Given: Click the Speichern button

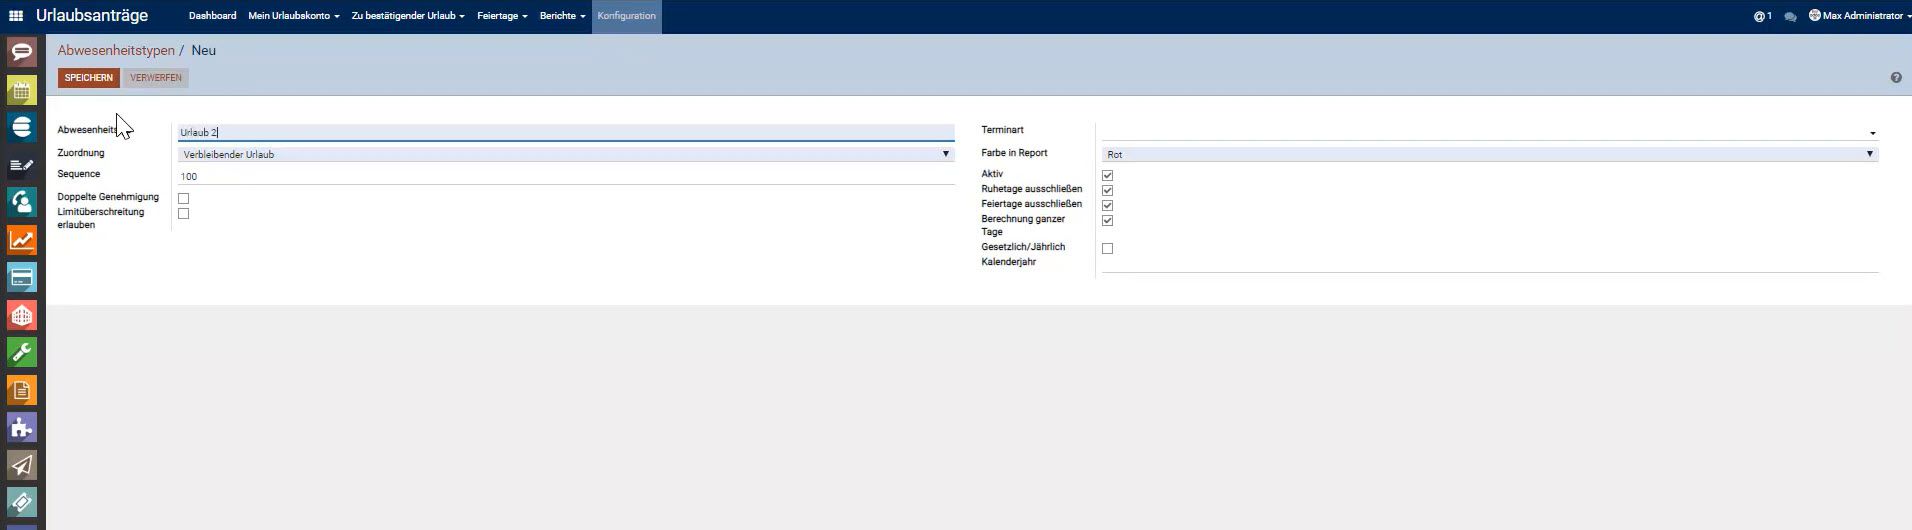Looking at the screenshot, I should [x=88, y=78].
